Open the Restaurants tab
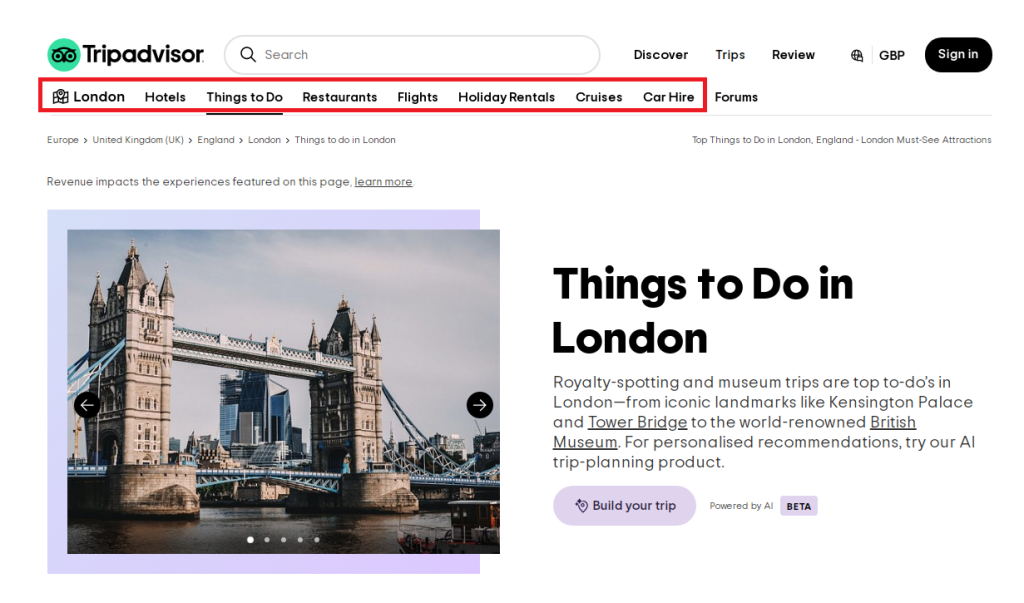1024x603 pixels. tap(340, 97)
